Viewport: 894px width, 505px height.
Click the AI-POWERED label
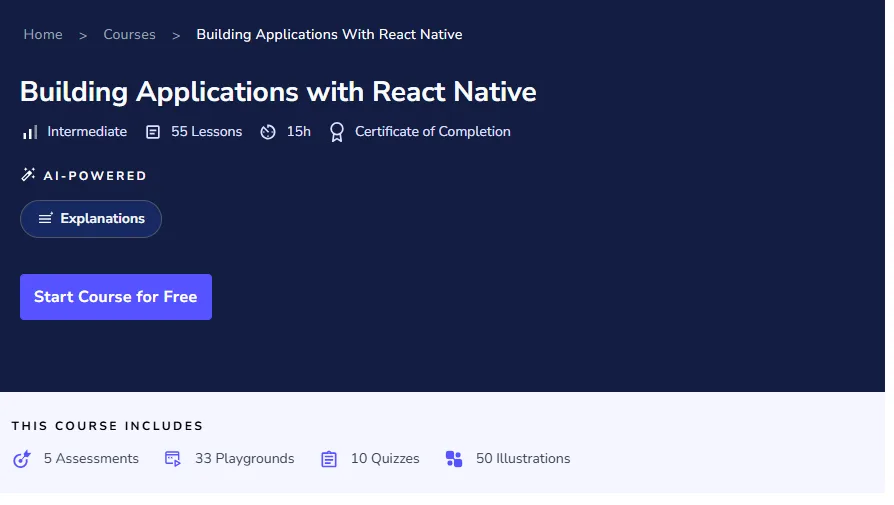point(95,176)
